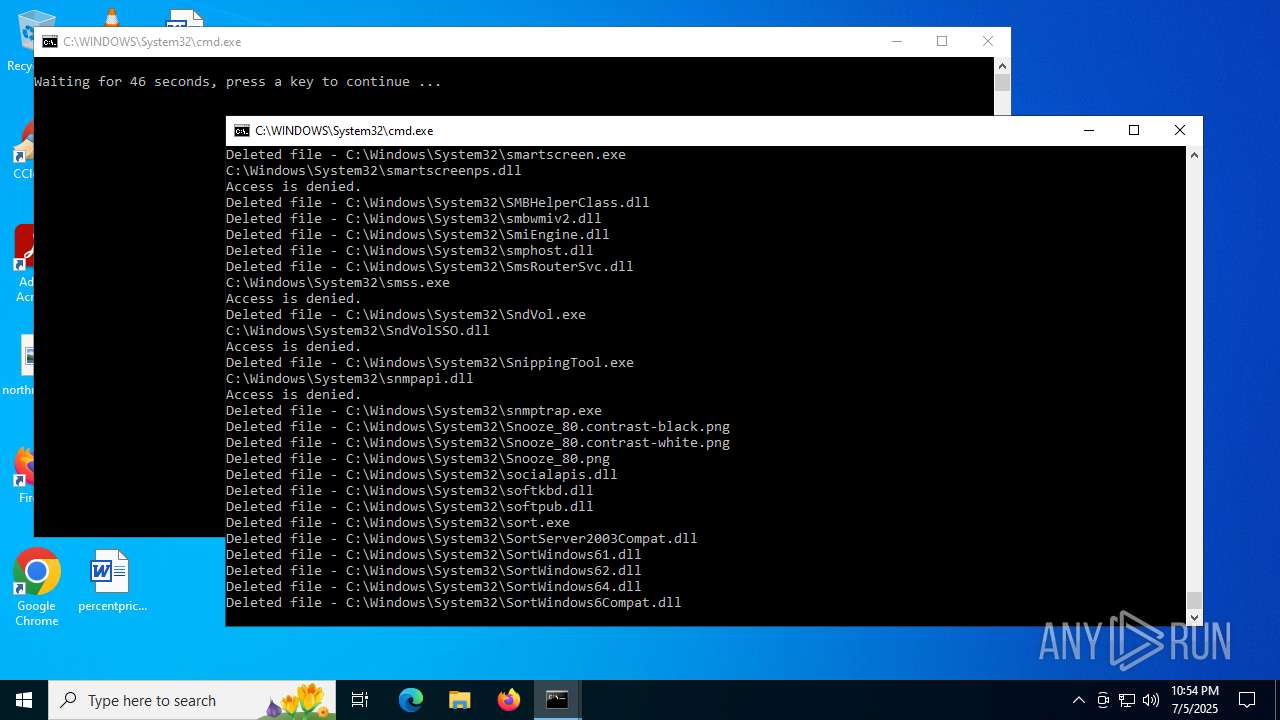1280x720 pixels.
Task: Click the softkbd.dll deleted line
Action: 410,491
